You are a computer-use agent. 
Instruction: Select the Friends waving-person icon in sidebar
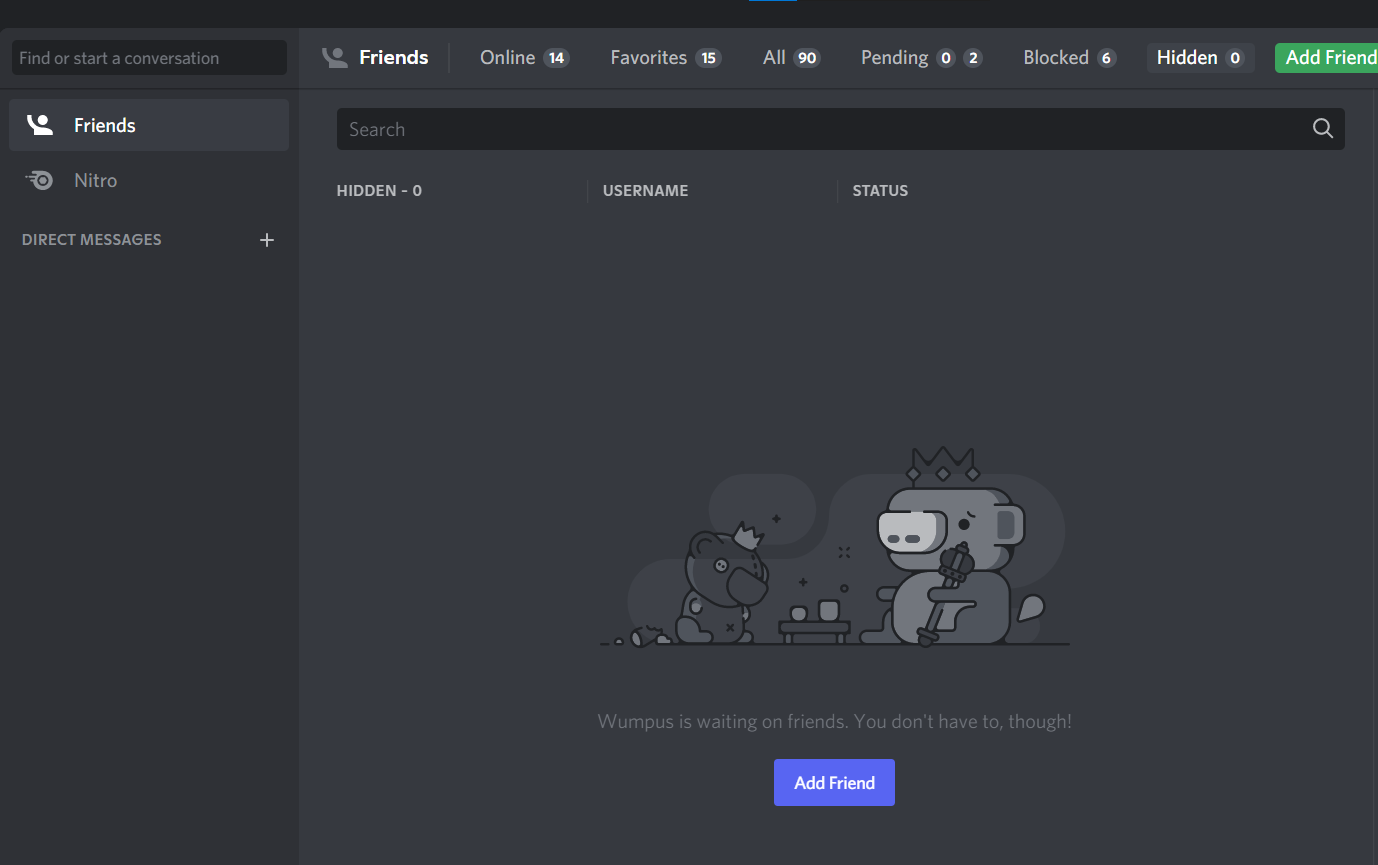click(x=40, y=124)
